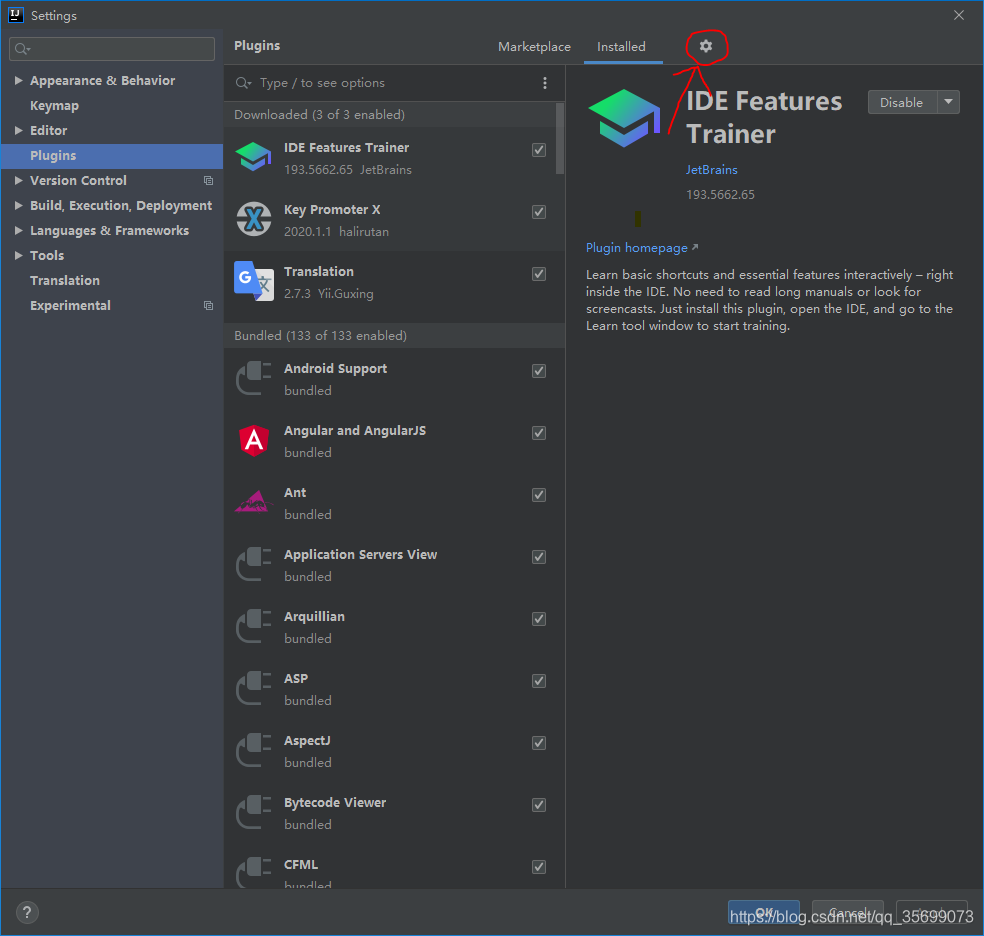Toggle the ASP plugin checkbox
This screenshot has height=936, width=984.
538,681
